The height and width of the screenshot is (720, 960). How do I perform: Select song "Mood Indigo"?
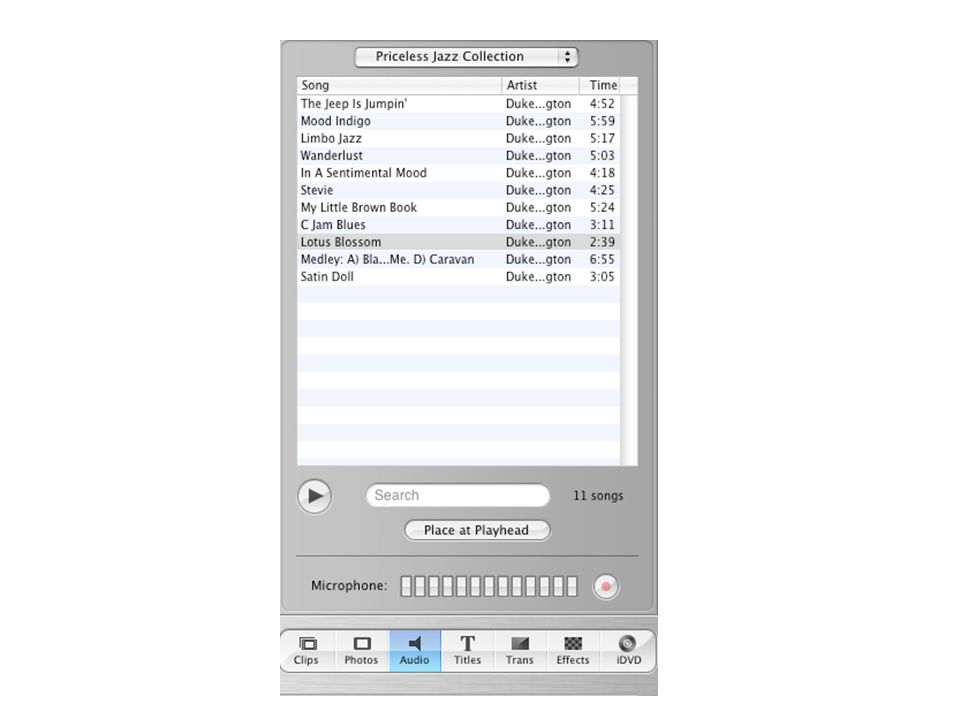pyautogui.click(x=459, y=121)
